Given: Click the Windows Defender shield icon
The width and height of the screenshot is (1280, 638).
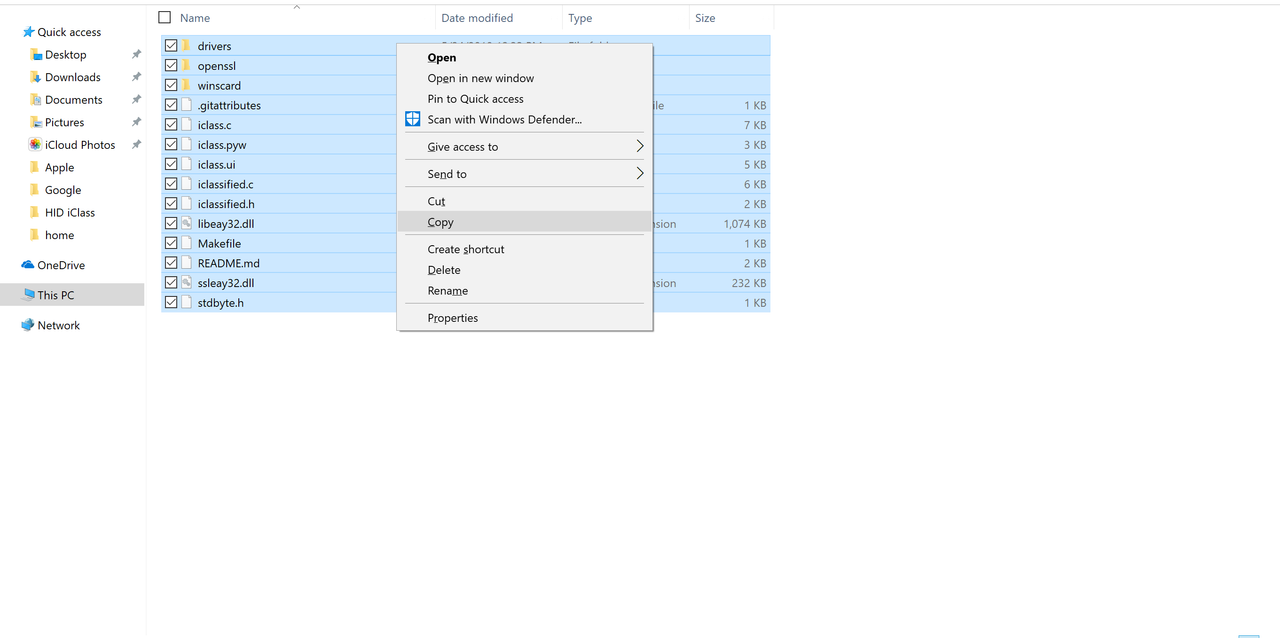Looking at the screenshot, I should pyautogui.click(x=413, y=119).
